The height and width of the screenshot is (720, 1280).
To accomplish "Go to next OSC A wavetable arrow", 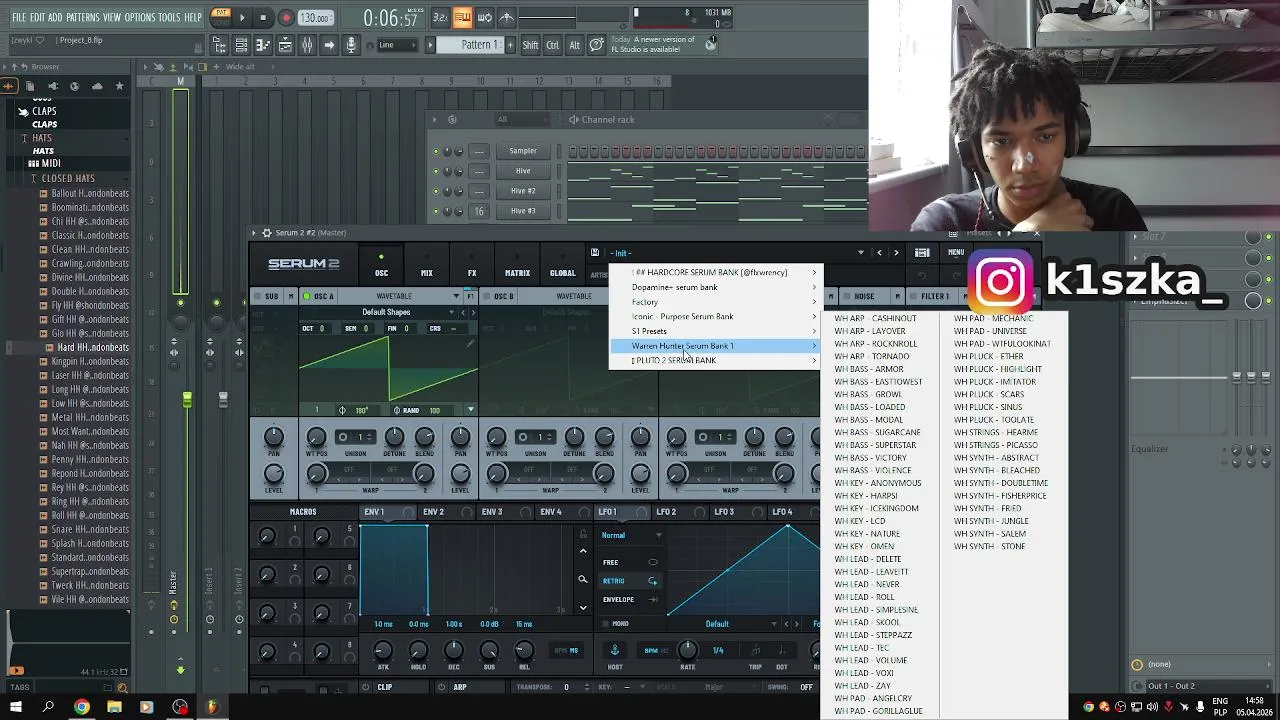I will point(473,312).
